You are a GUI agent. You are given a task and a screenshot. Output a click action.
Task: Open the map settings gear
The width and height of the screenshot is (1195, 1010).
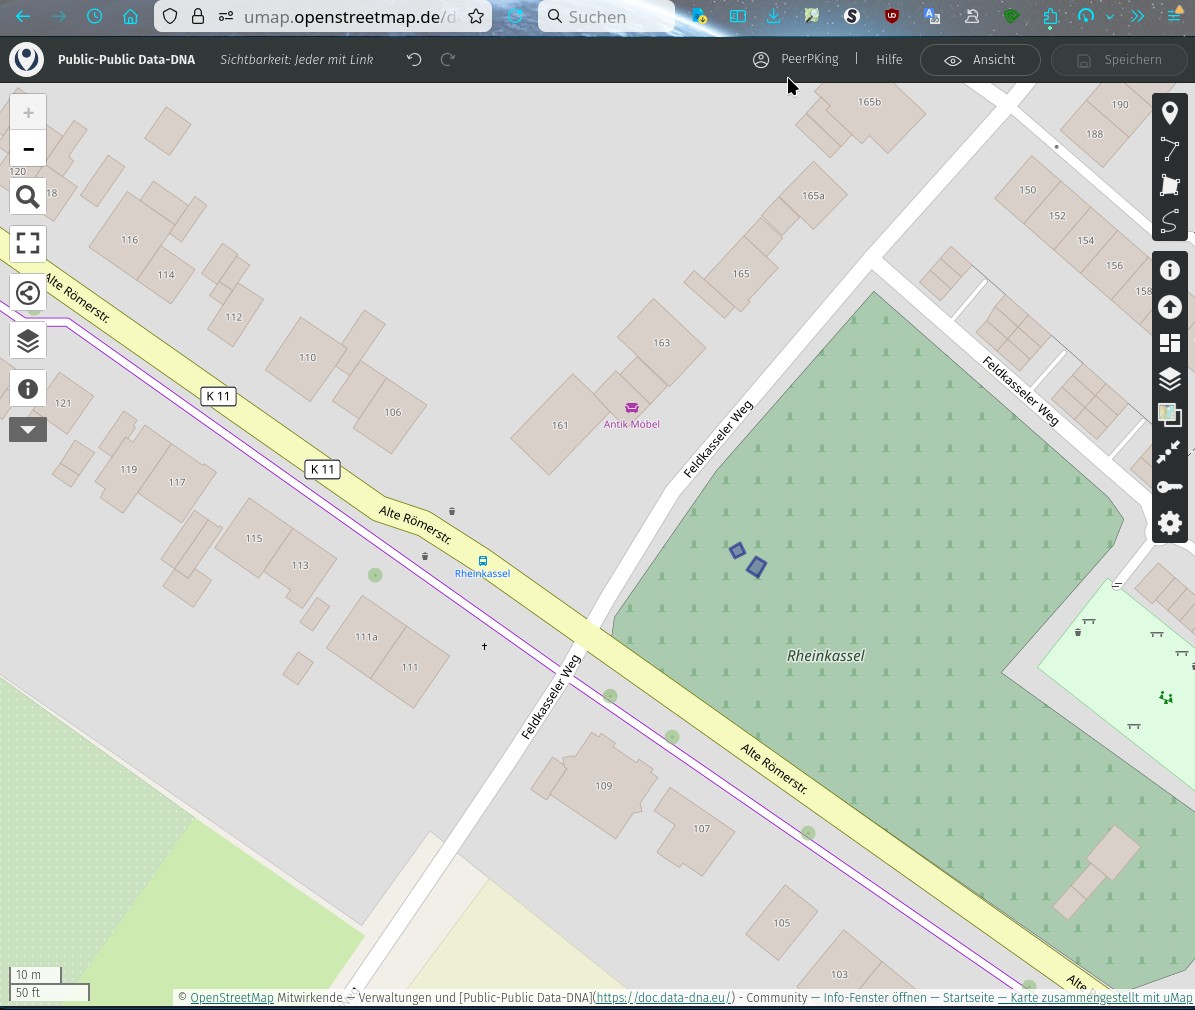1170,523
